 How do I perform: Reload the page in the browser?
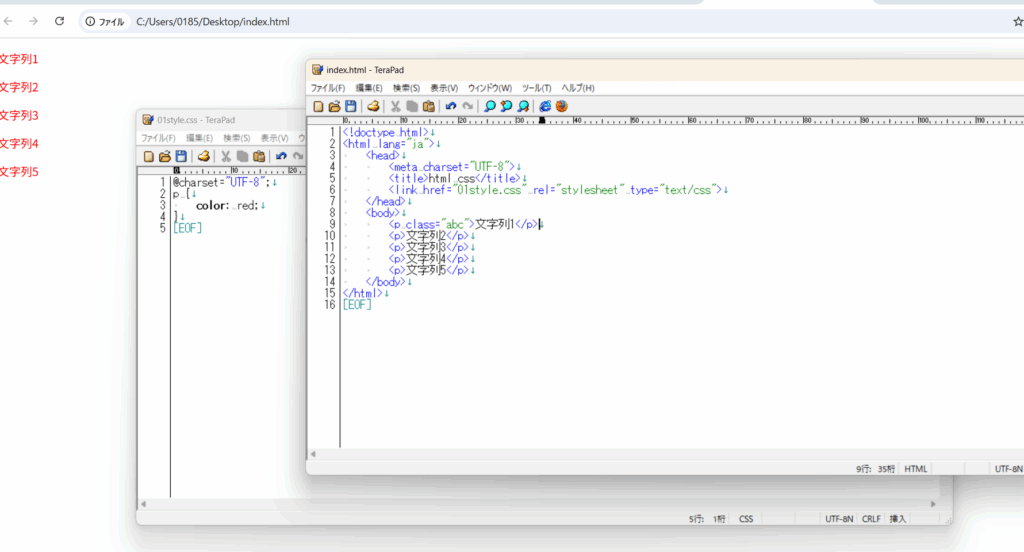[x=59, y=21]
